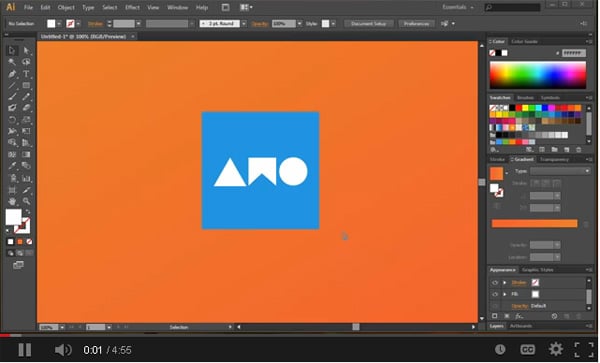Select the Lasso tool
The height and width of the screenshot is (363, 600).
tap(26, 62)
